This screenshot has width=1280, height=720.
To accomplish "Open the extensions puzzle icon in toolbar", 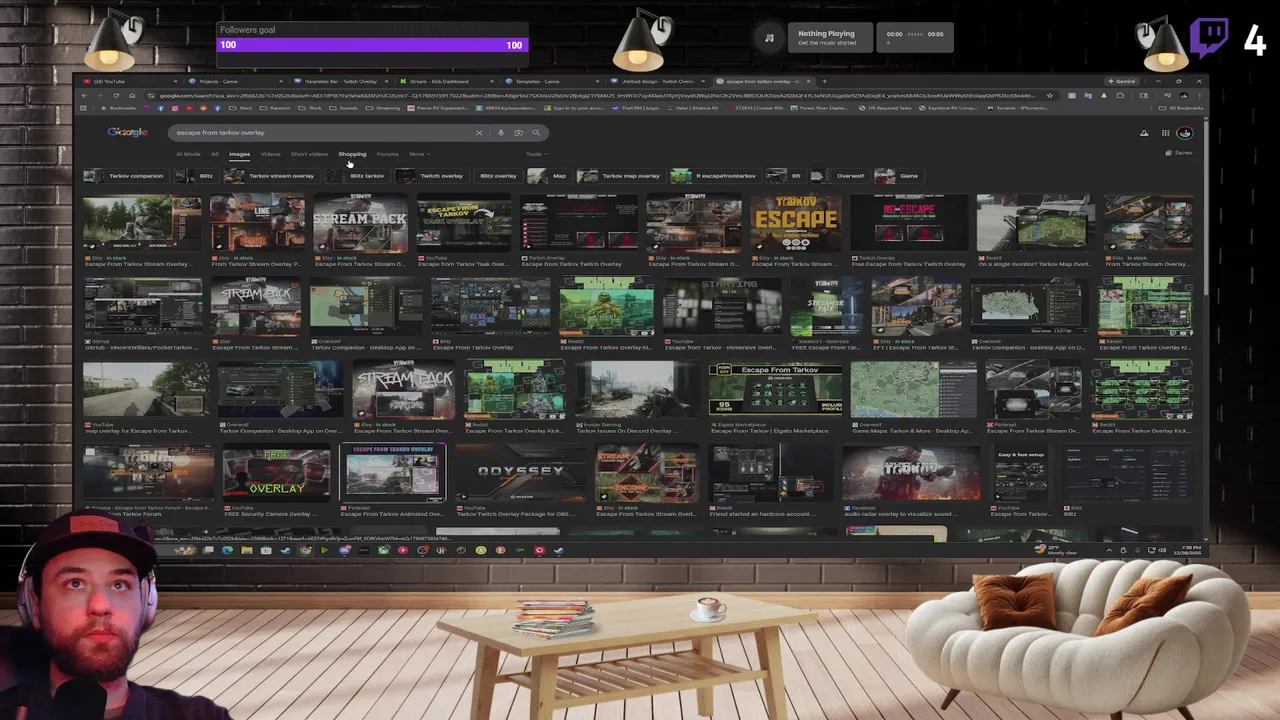I will point(1119,95).
